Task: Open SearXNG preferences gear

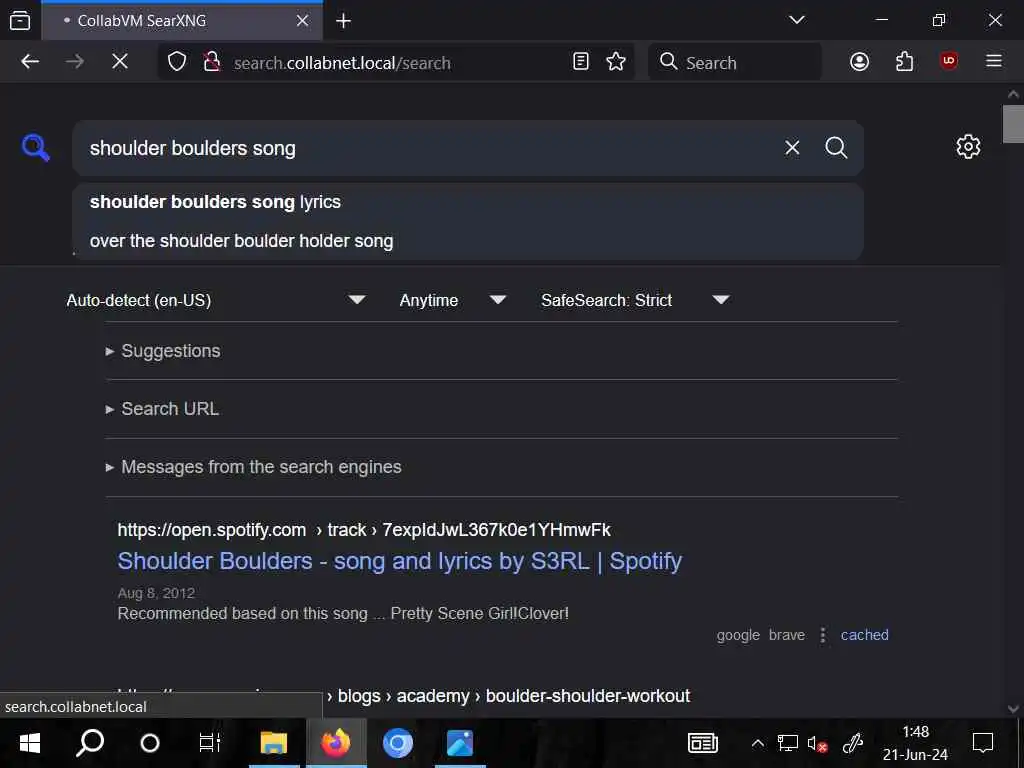Action: tap(968, 146)
